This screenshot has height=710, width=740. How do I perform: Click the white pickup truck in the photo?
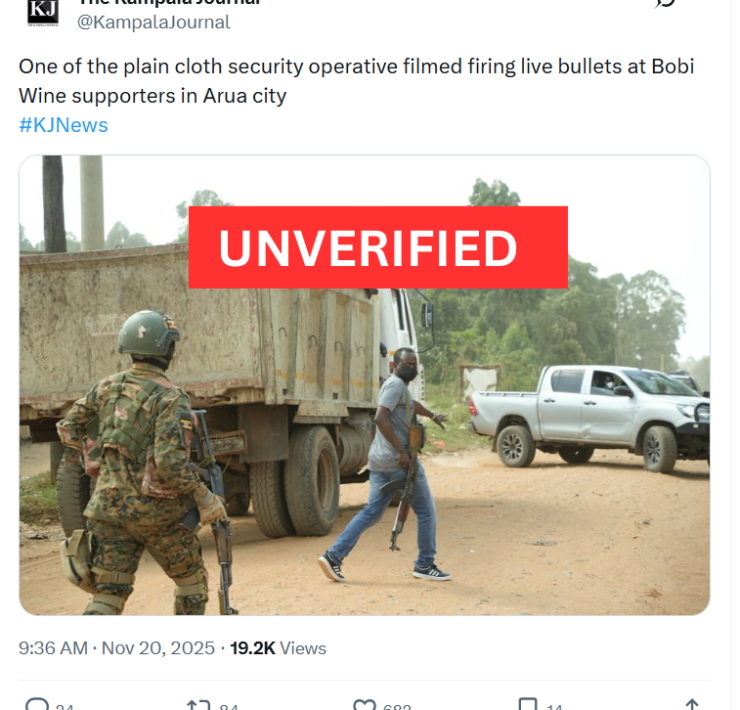588,410
